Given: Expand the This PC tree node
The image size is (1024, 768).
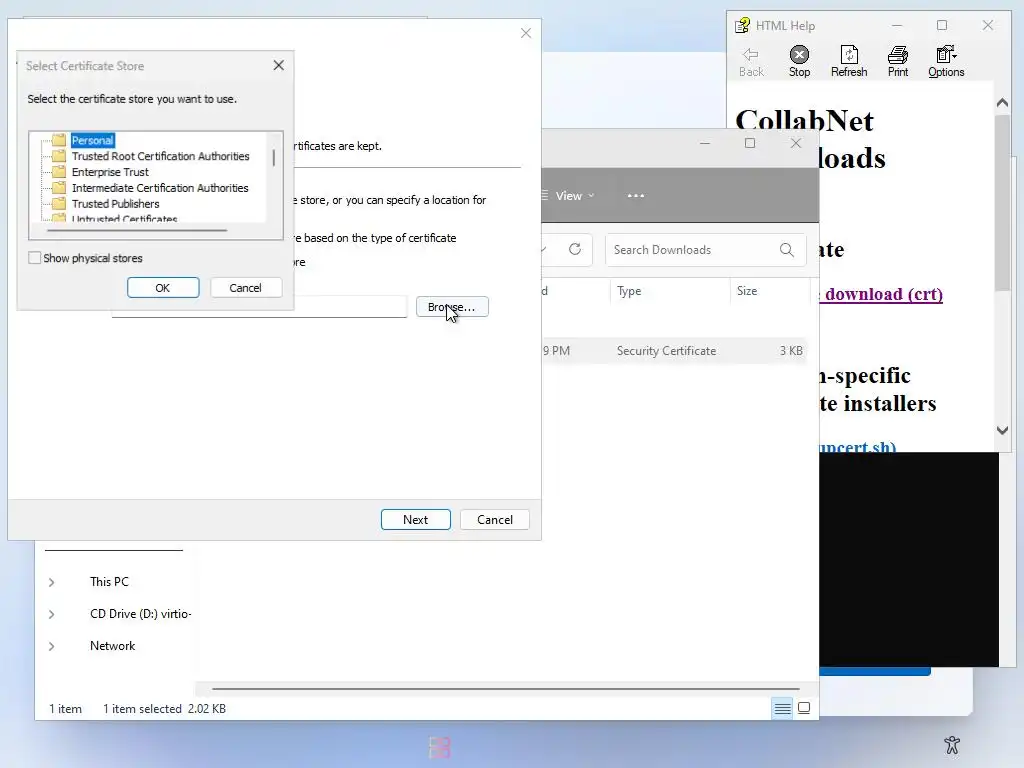Looking at the screenshot, I should click(x=52, y=582).
